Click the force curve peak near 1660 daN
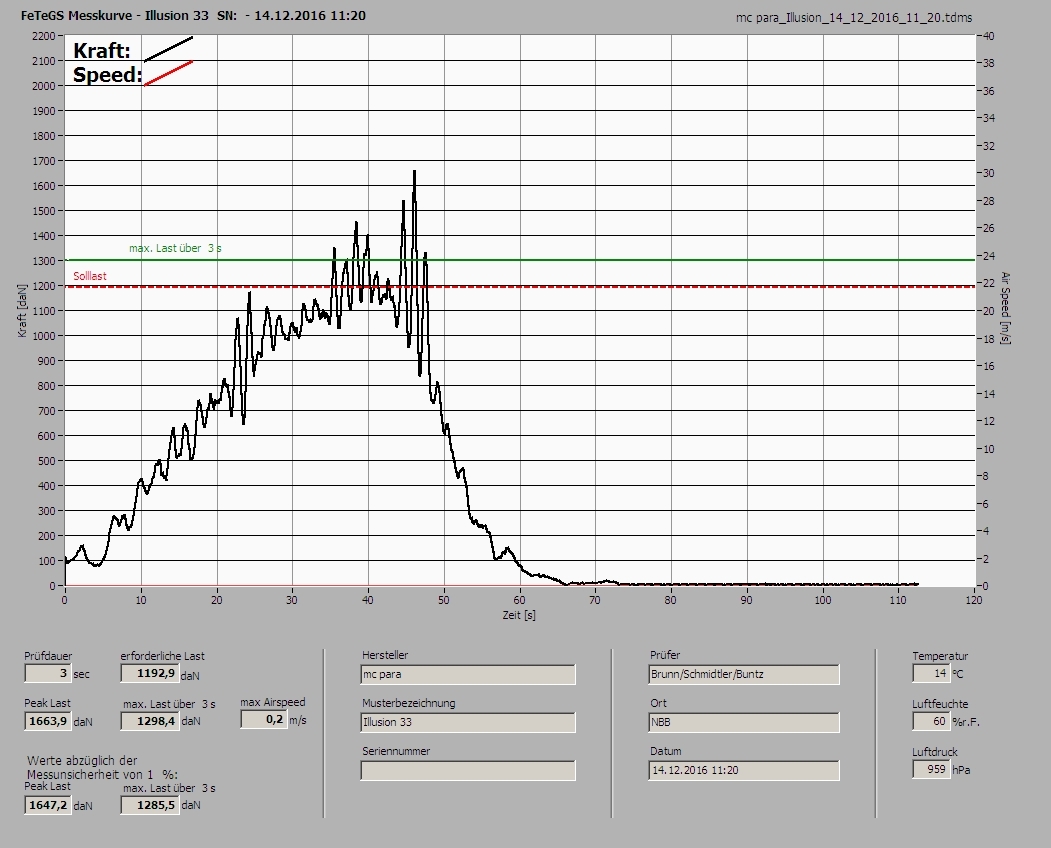The image size is (1051, 848). [x=414, y=172]
